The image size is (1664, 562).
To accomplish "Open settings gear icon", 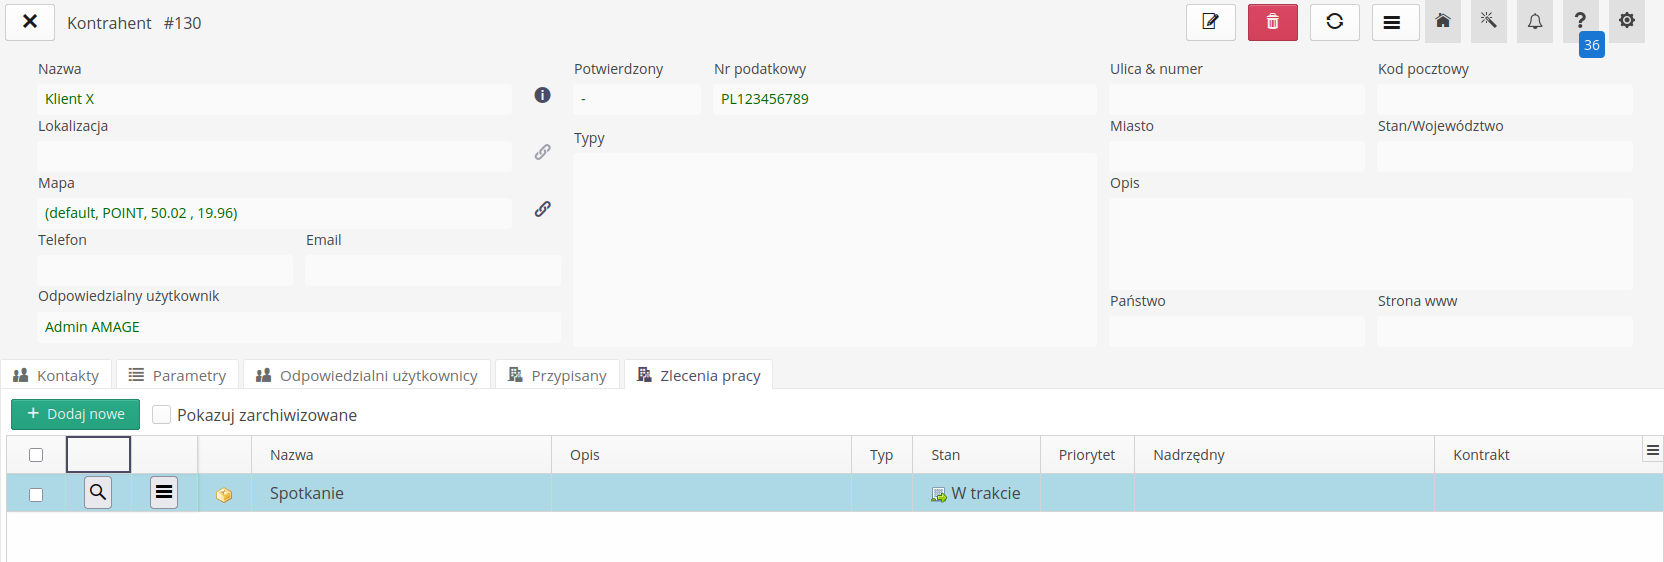I will coord(1627,21).
